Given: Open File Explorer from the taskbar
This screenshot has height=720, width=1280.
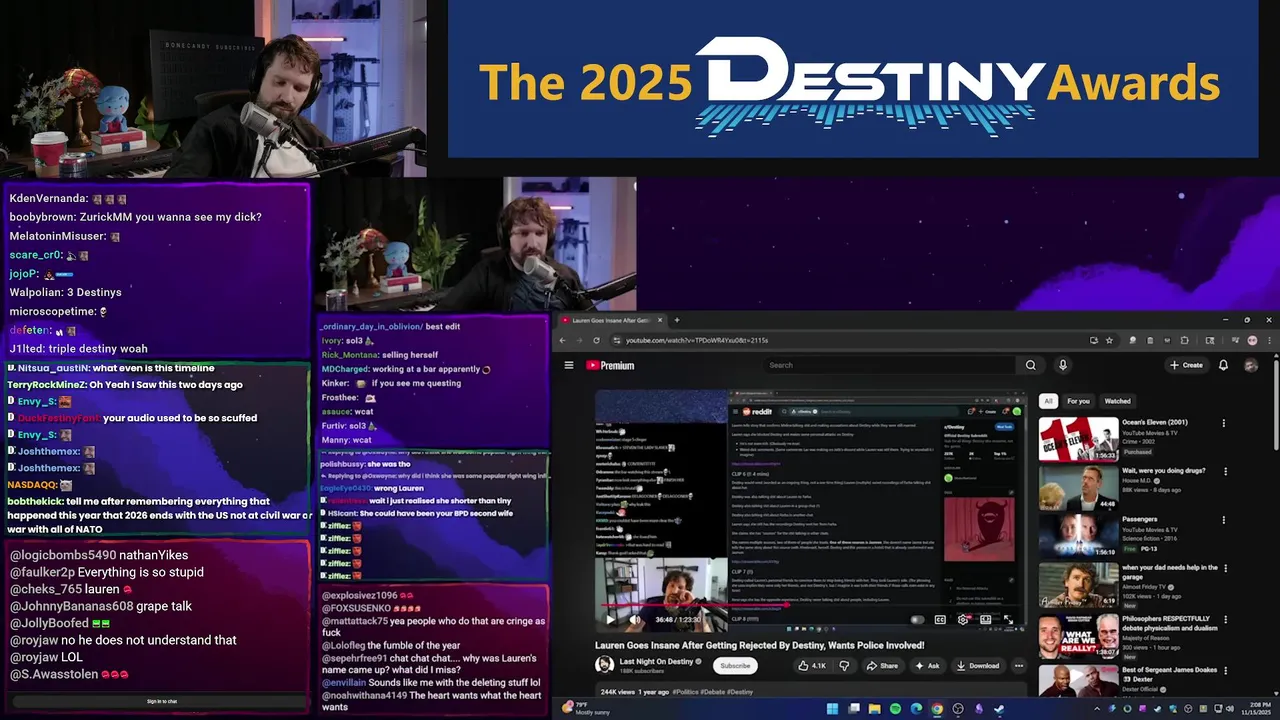Looking at the screenshot, I should click(874, 709).
